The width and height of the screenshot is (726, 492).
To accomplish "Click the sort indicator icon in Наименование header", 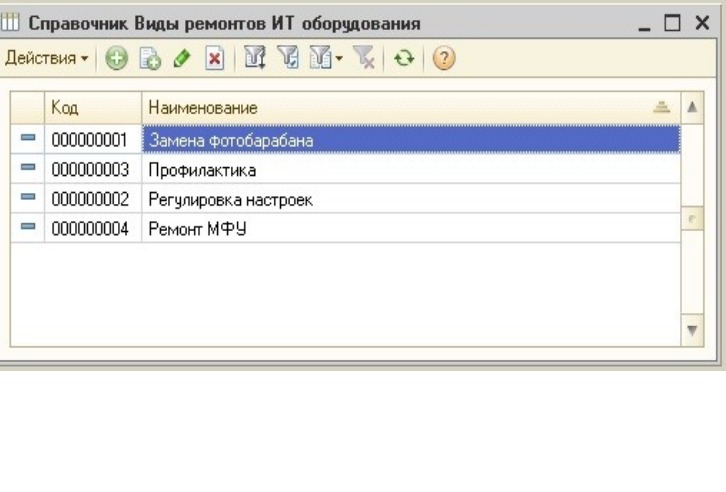I will pyautogui.click(x=662, y=107).
